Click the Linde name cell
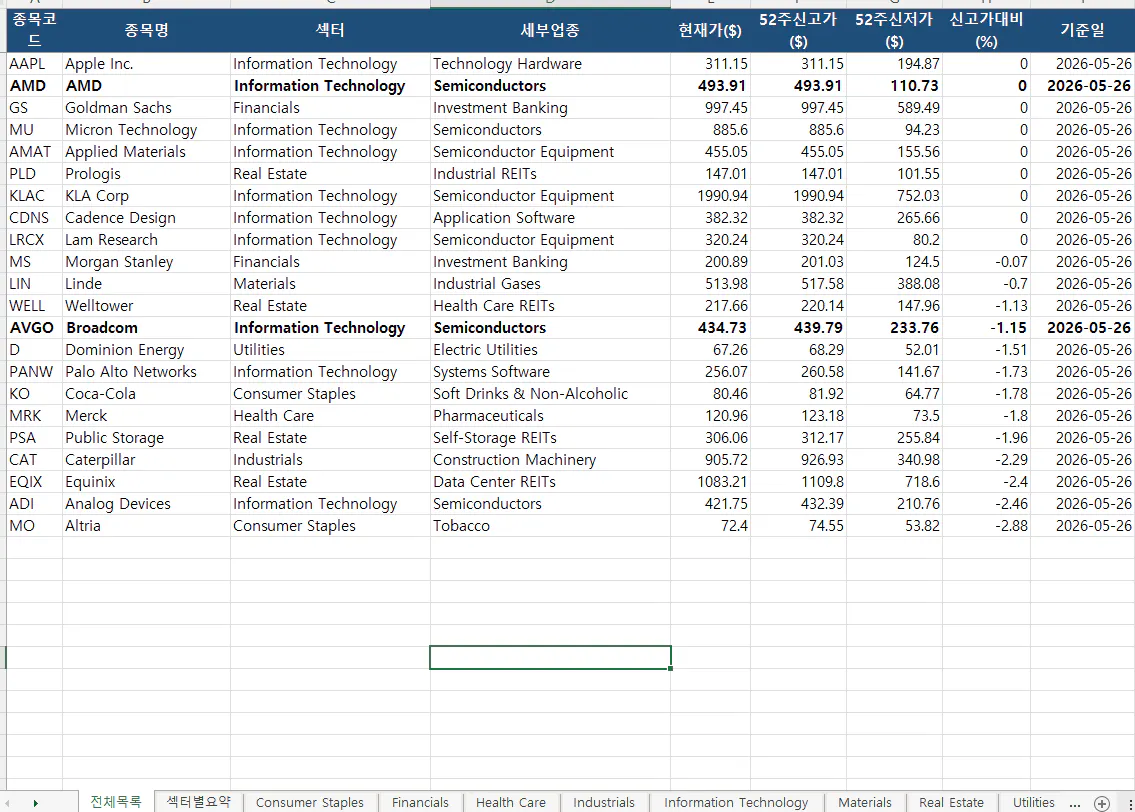Image resolution: width=1135 pixels, height=812 pixels. [x=146, y=284]
